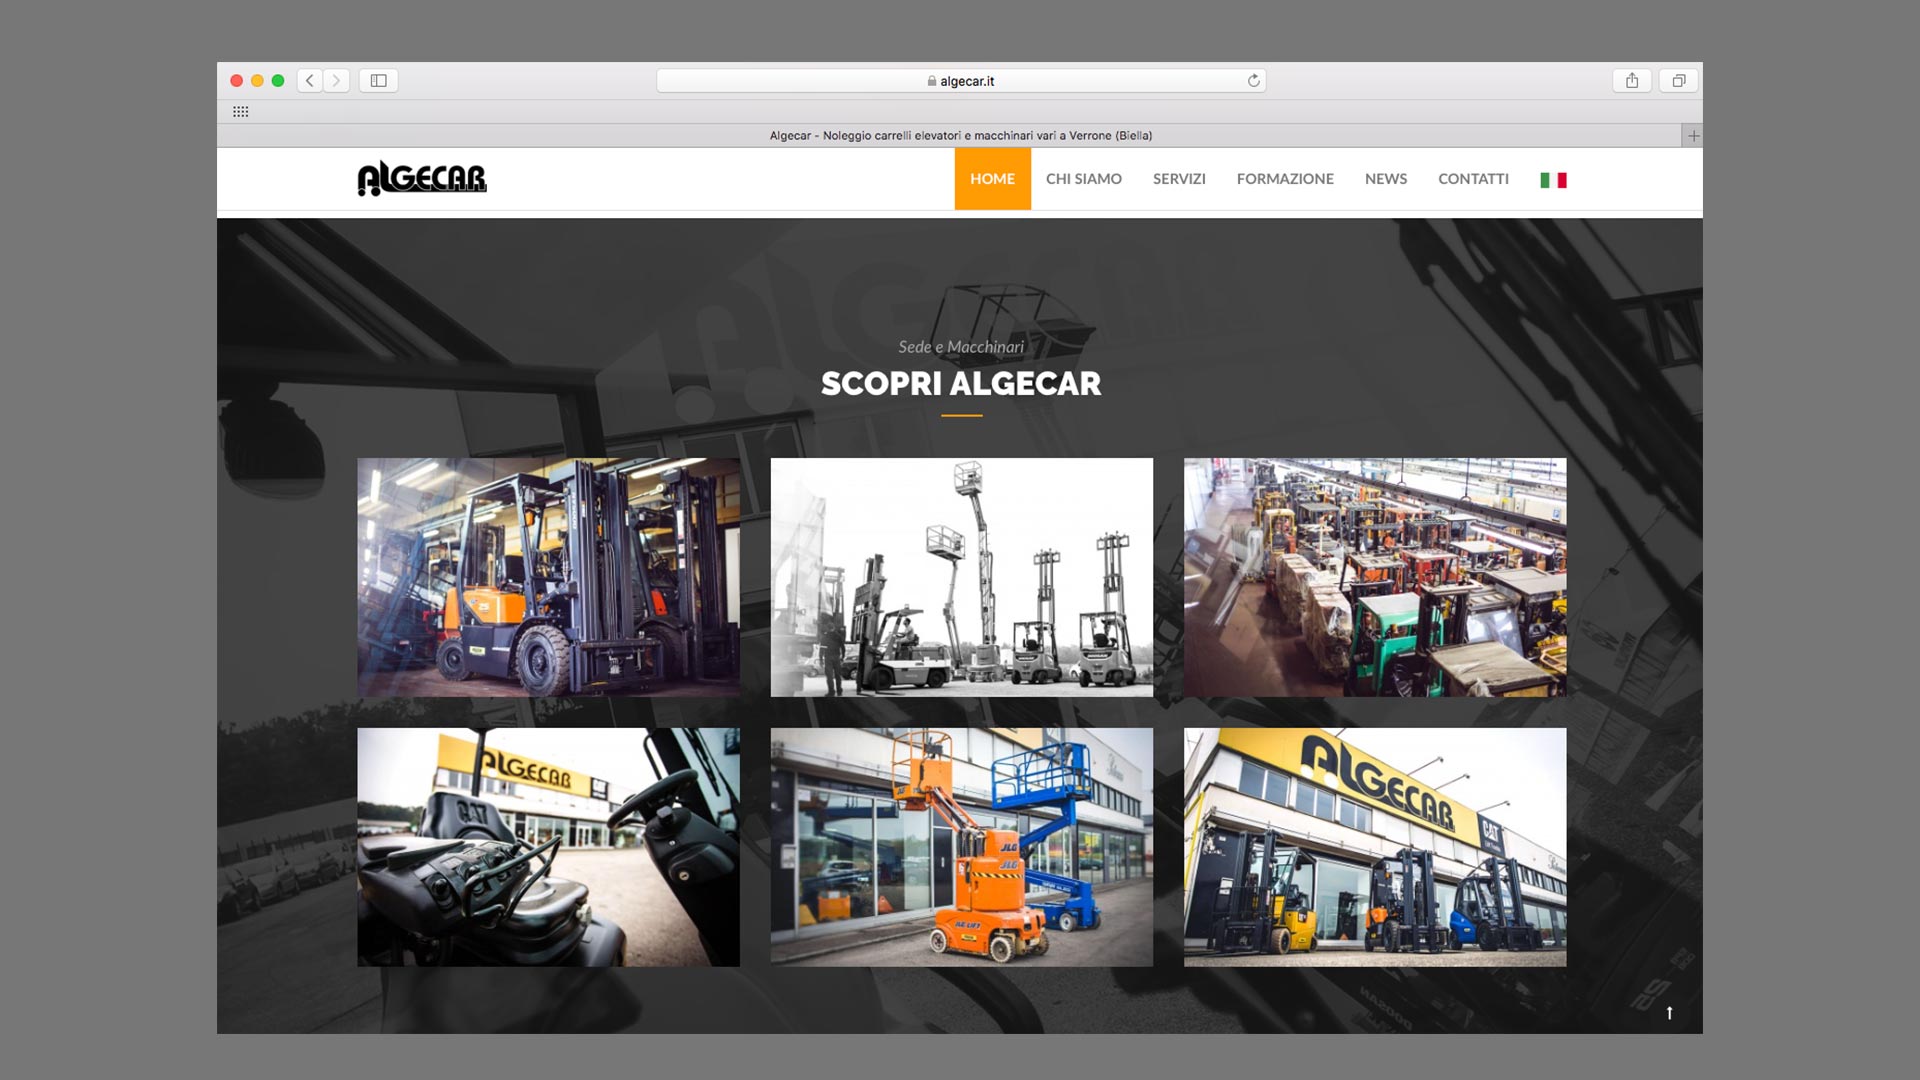Select the Algecar page tab title
This screenshot has height=1080, width=1920.
click(x=961, y=136)
